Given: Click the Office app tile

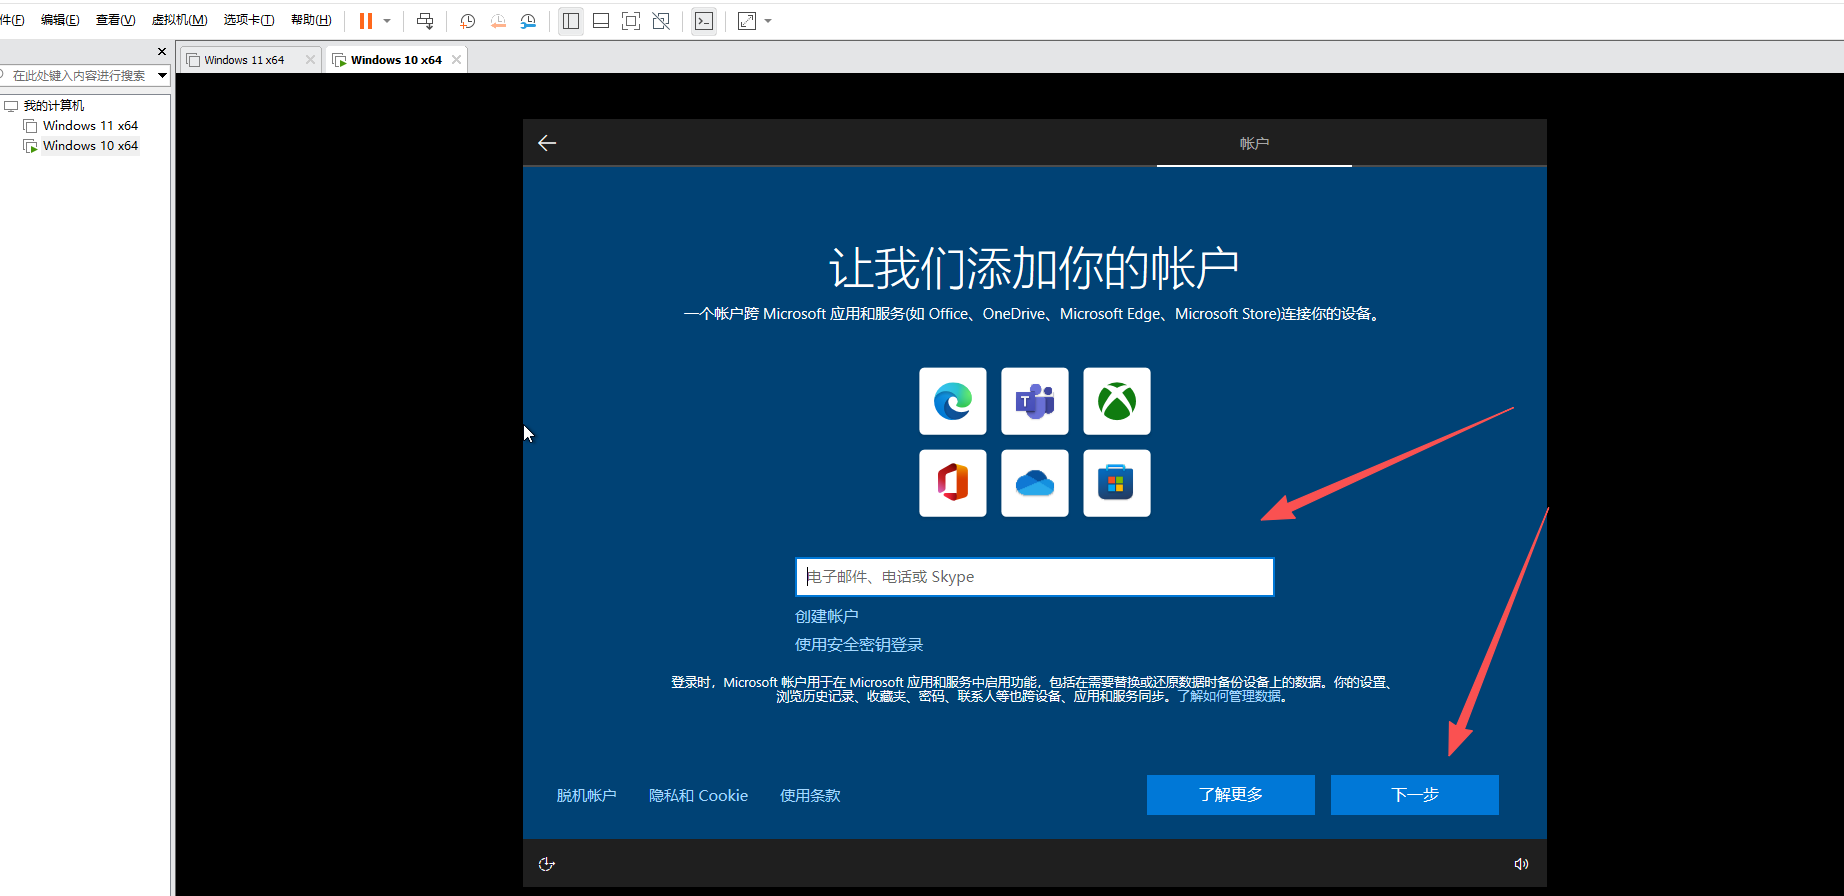Looking at the screenshot, I should (x=953, y=483).
